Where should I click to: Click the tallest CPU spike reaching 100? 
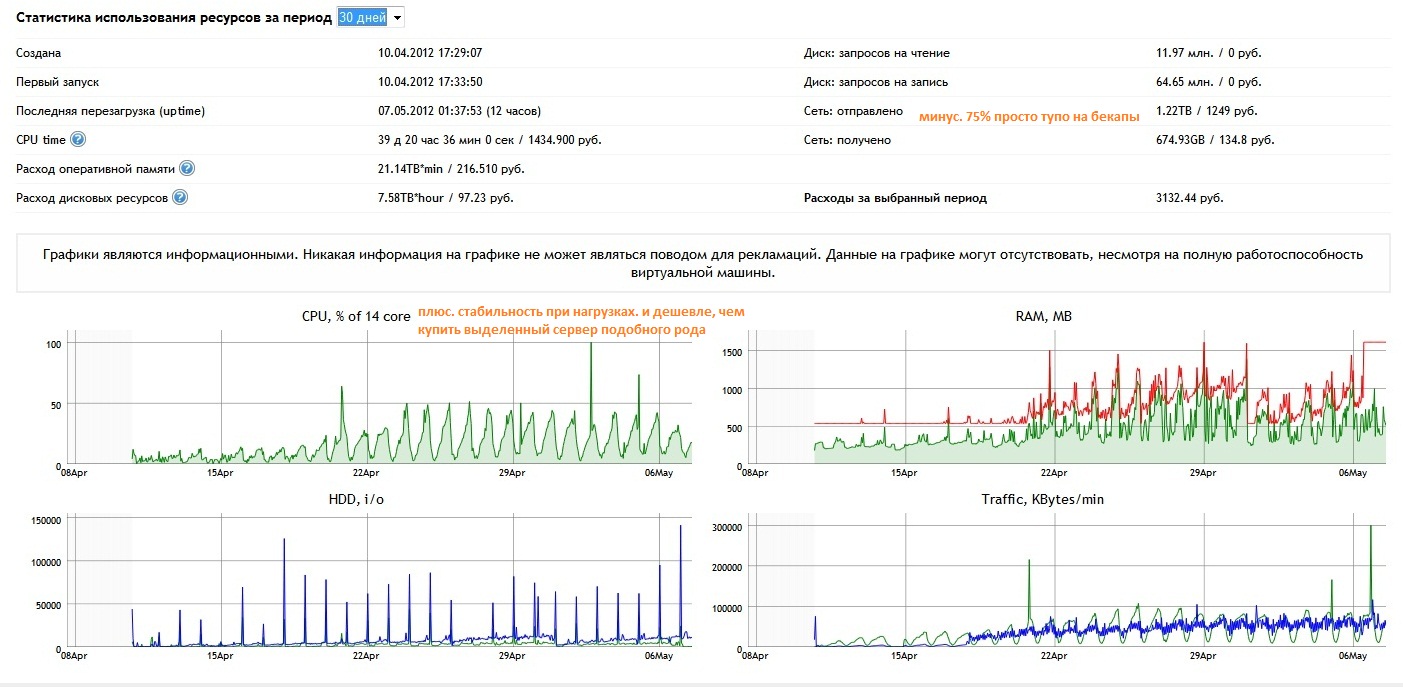590,346
